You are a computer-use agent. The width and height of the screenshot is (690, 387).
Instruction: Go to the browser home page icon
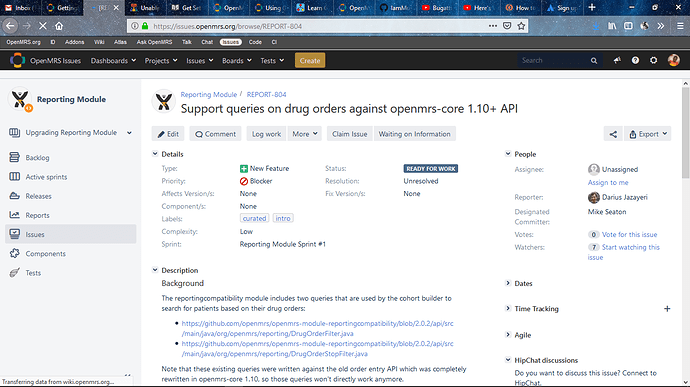click(x=59, y=26)
